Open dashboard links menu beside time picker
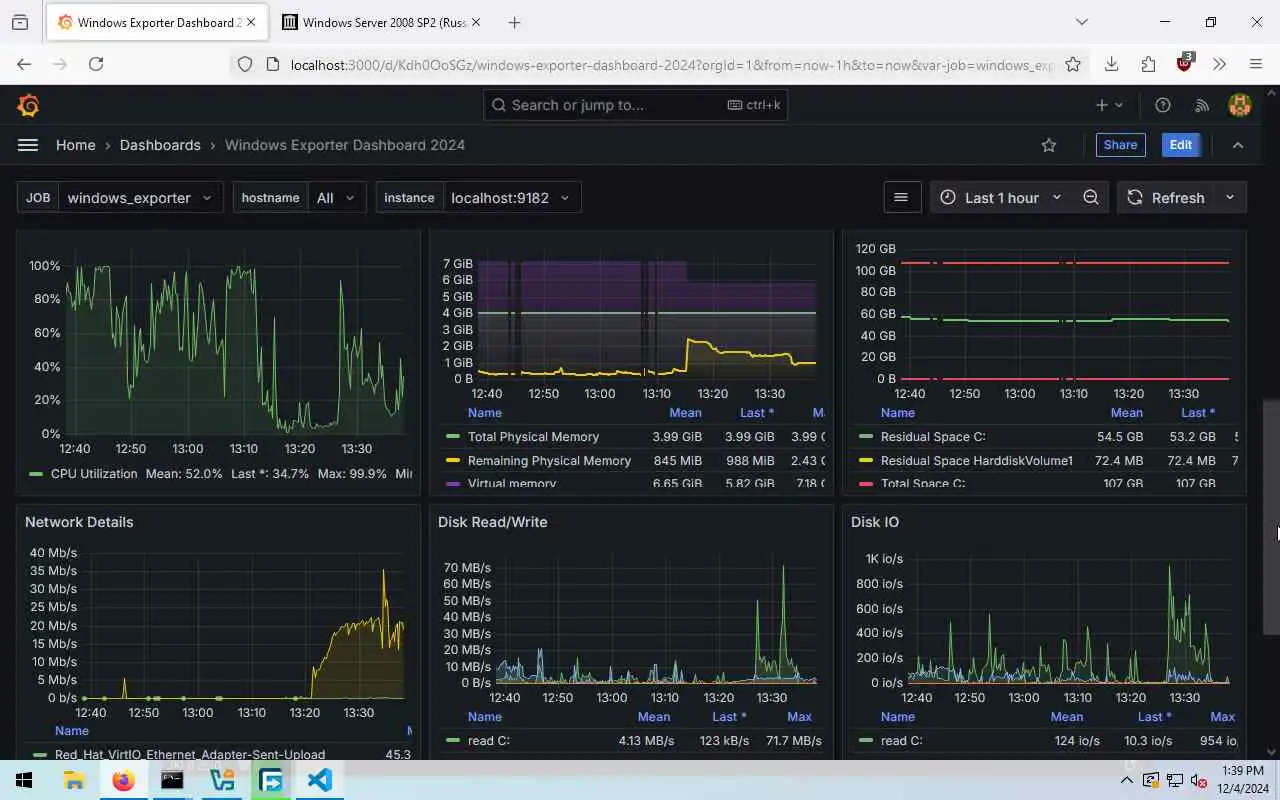This screenshot has height=800, width=1280. [x=901, y=197]
